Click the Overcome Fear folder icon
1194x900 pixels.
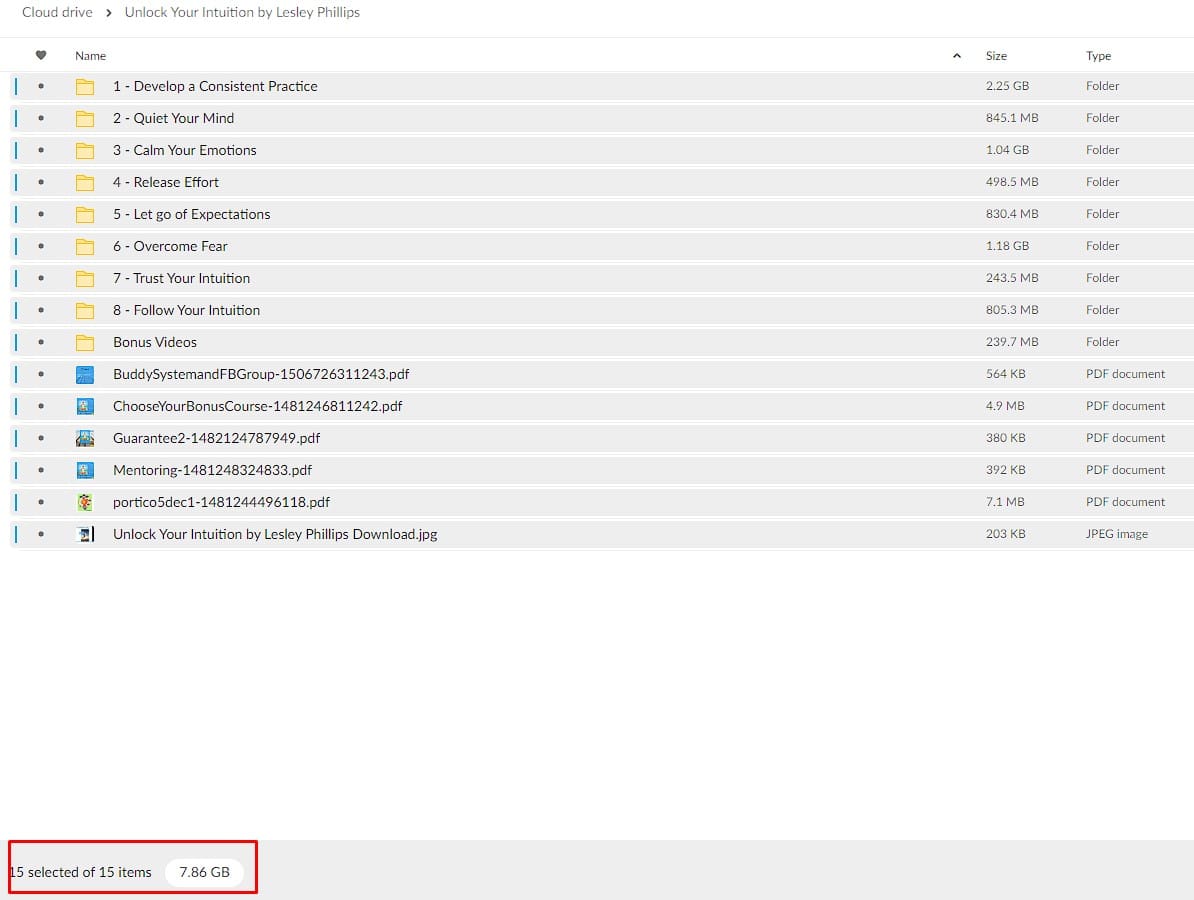pyautogui.click(x=85, y=246)
